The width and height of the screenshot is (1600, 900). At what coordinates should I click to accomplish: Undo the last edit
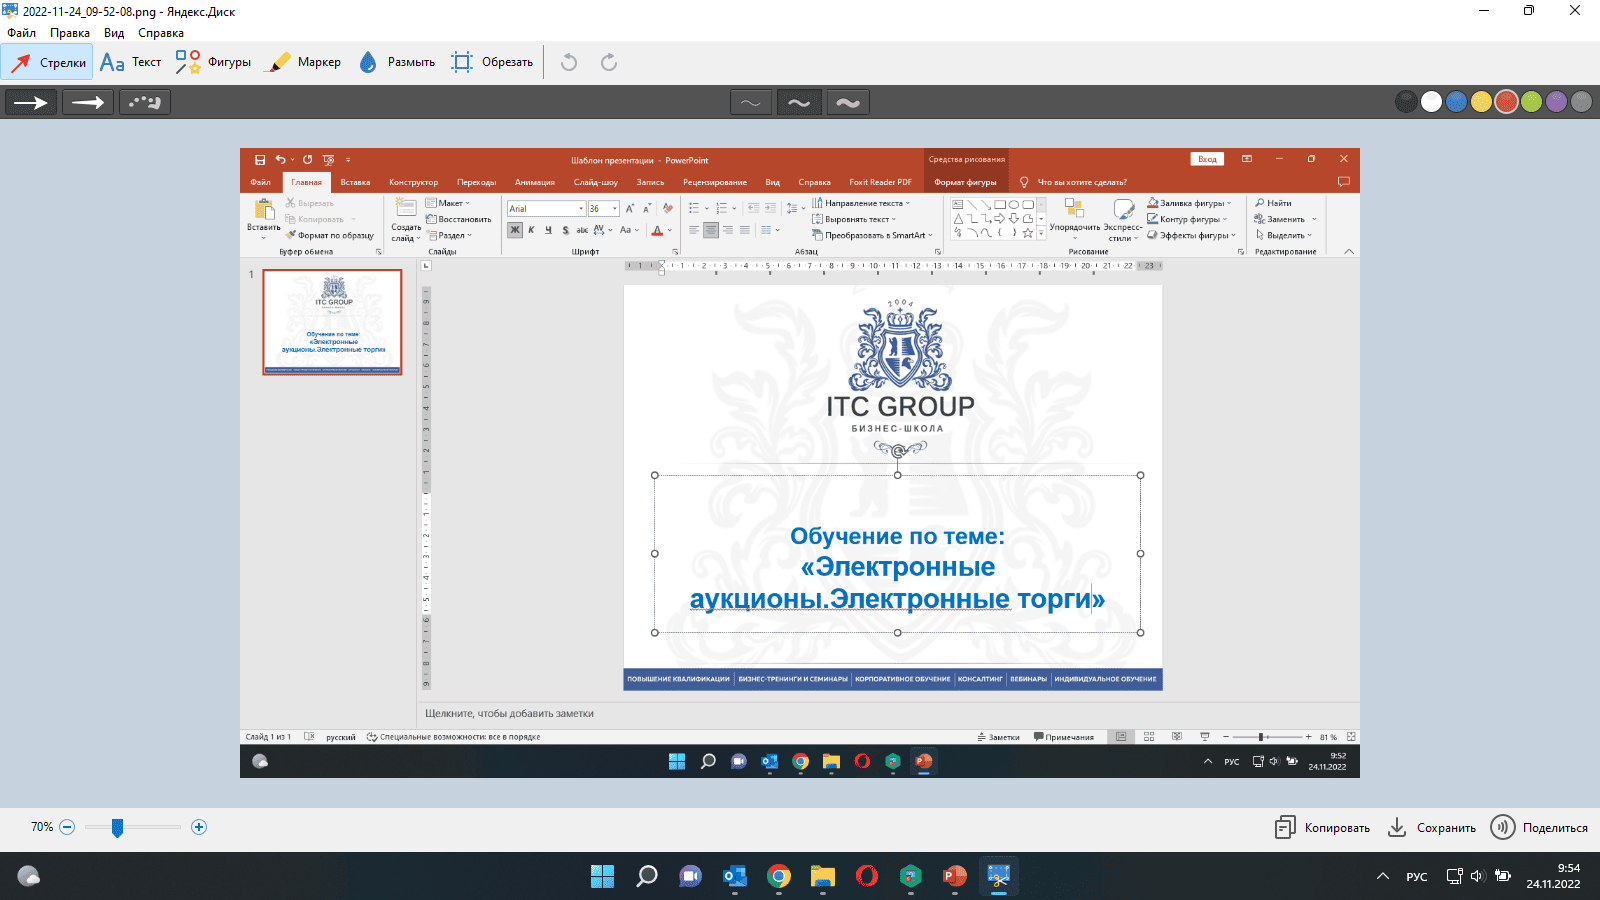point(569,62)
